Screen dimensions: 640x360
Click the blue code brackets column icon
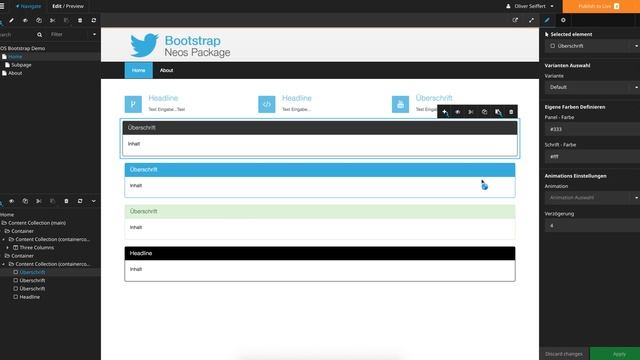click(267, 104)
